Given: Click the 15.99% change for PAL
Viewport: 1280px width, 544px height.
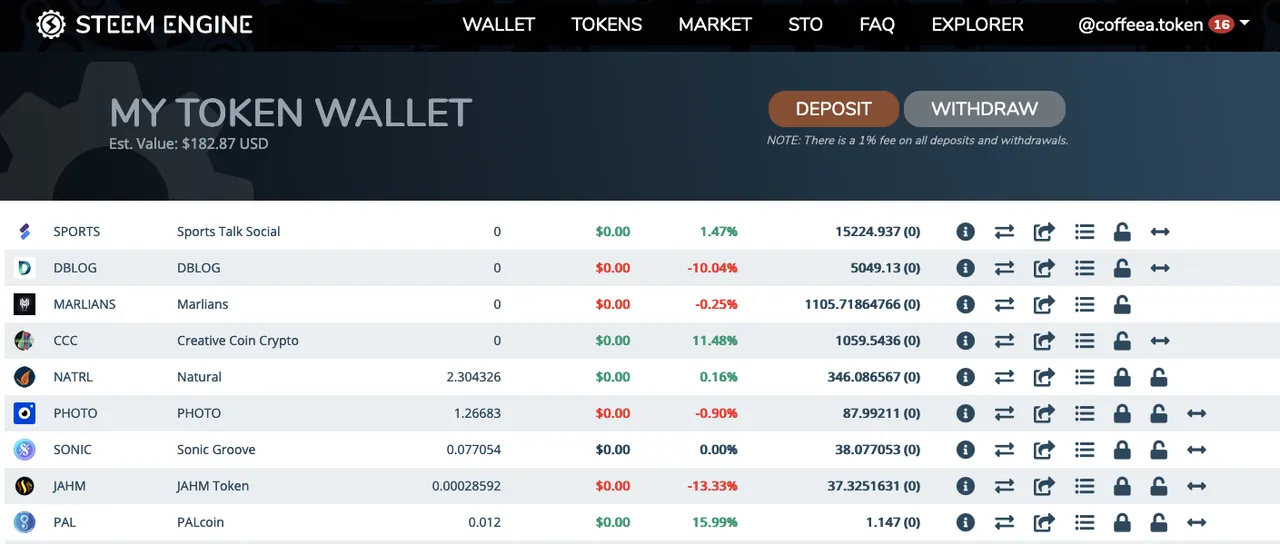Looking at the screenshot, I should click(715, 522).
